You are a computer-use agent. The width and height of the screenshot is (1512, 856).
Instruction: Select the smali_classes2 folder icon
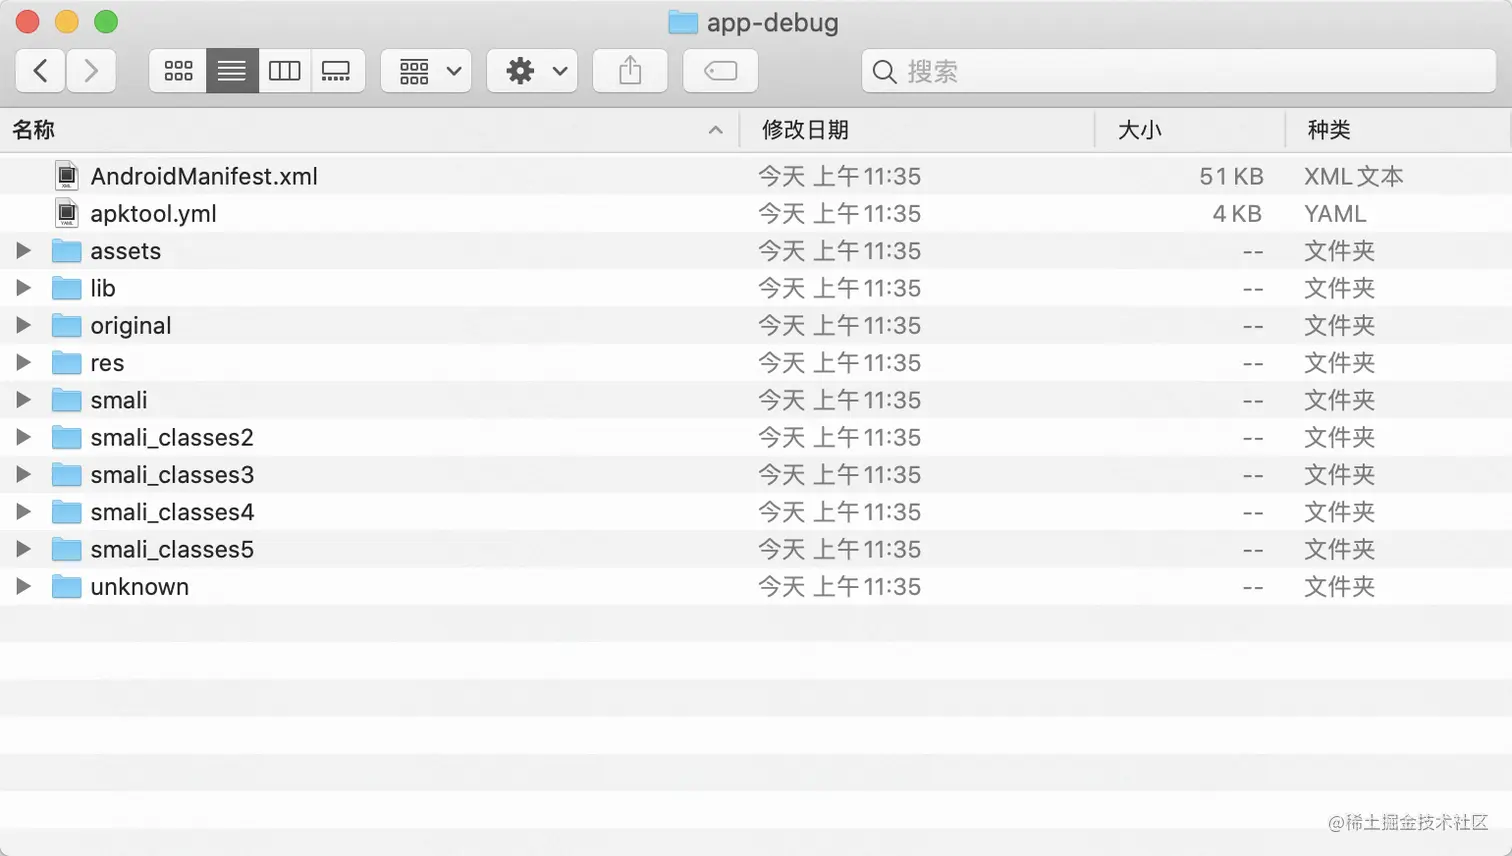click(66, 437)
